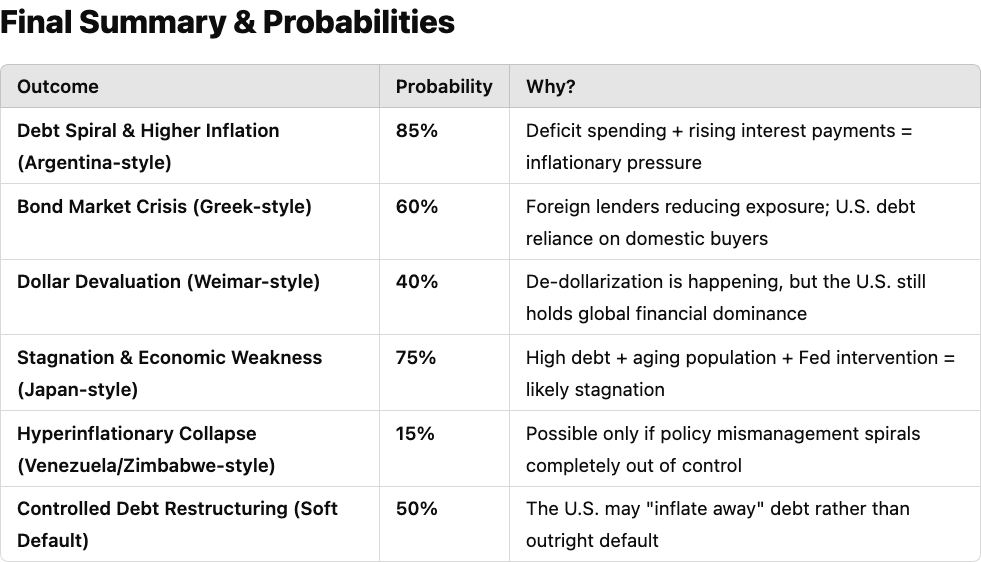Select the Controlled Debt Restructuring cell

tap(177, 524)
